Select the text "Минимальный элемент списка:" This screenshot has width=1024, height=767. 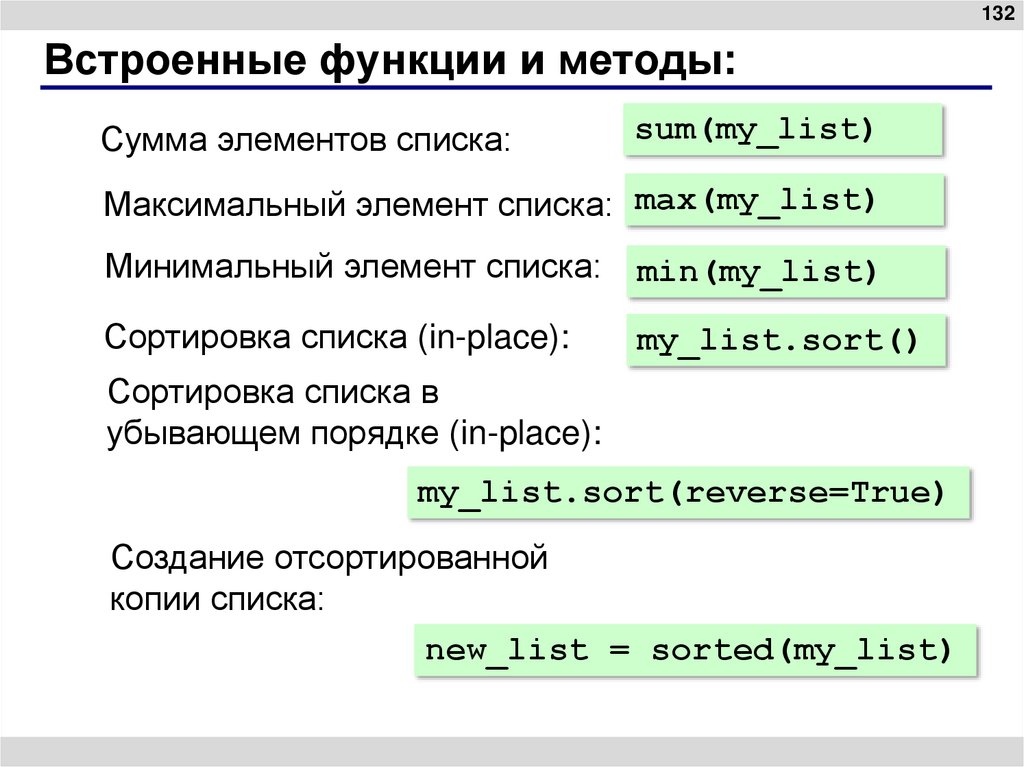[353, 267]
